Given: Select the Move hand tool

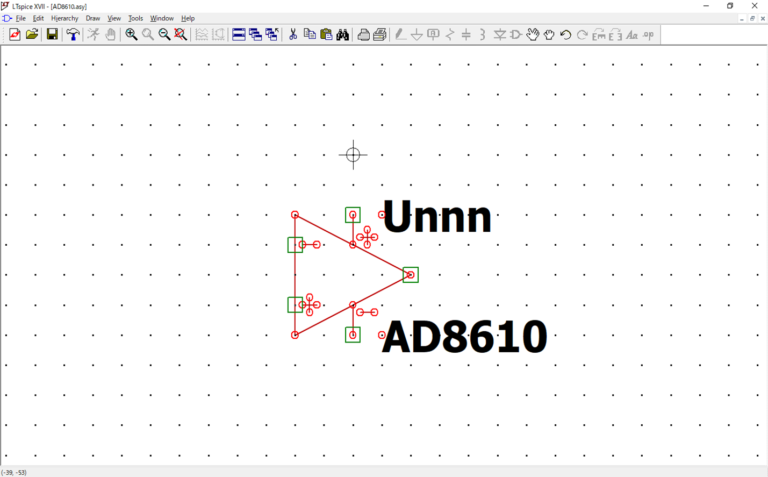Looking at the screenshot, I should coord(533,34).
